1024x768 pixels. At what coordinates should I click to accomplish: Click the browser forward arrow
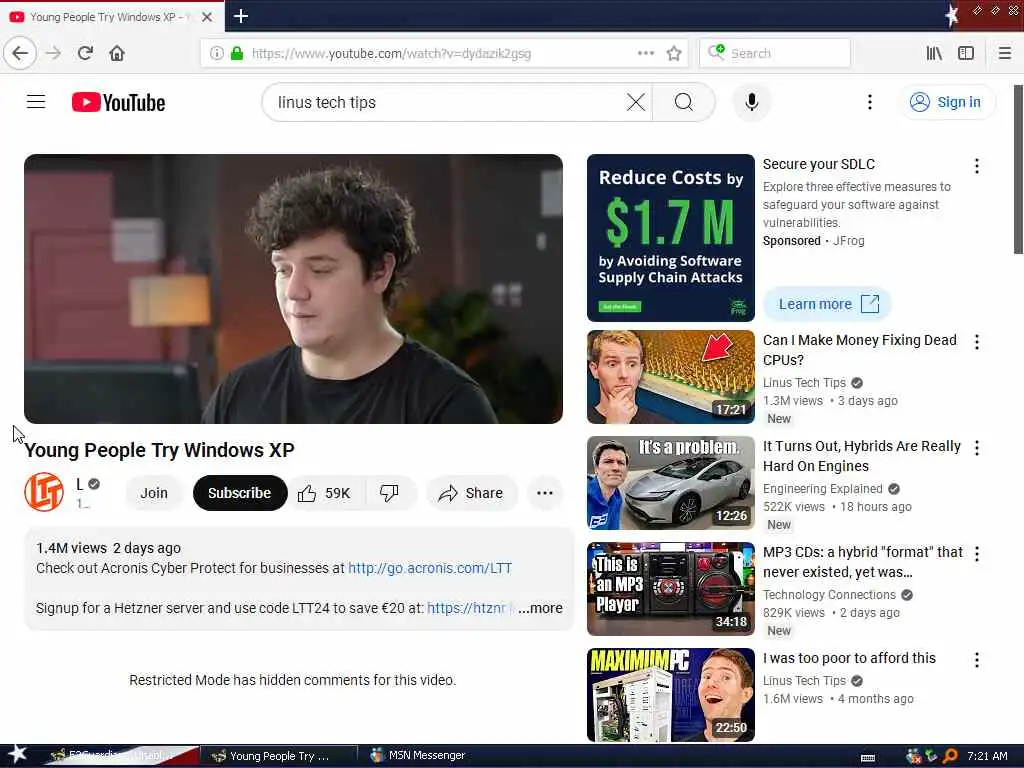coord(54,53)
